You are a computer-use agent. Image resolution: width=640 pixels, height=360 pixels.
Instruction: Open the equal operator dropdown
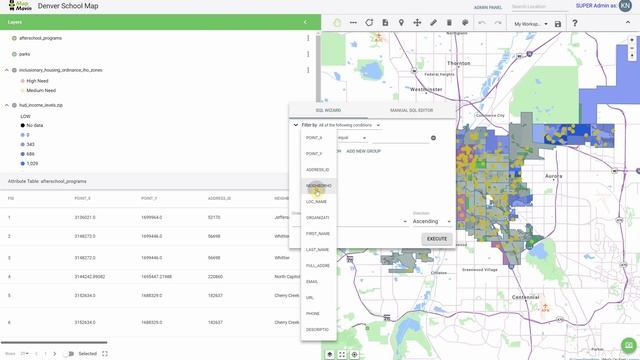[x=352, y=138]
